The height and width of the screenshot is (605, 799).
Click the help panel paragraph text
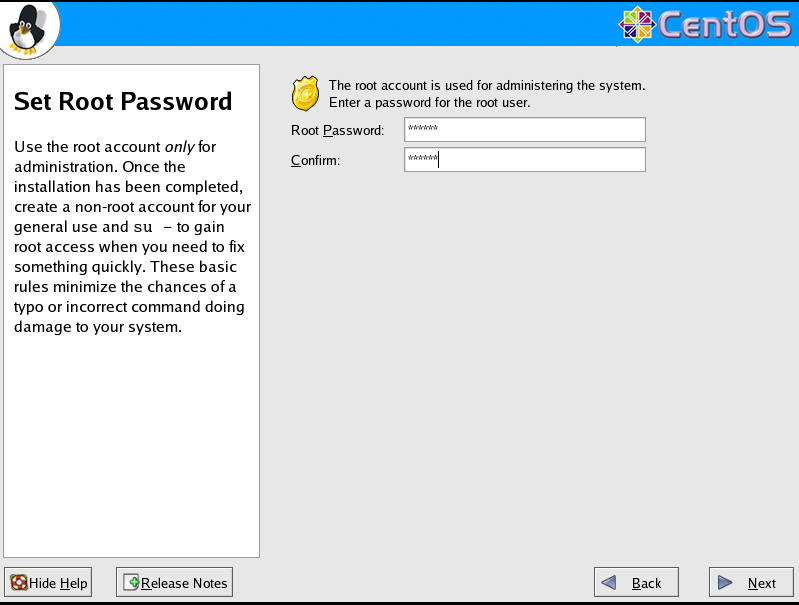[x=132, y=236]
